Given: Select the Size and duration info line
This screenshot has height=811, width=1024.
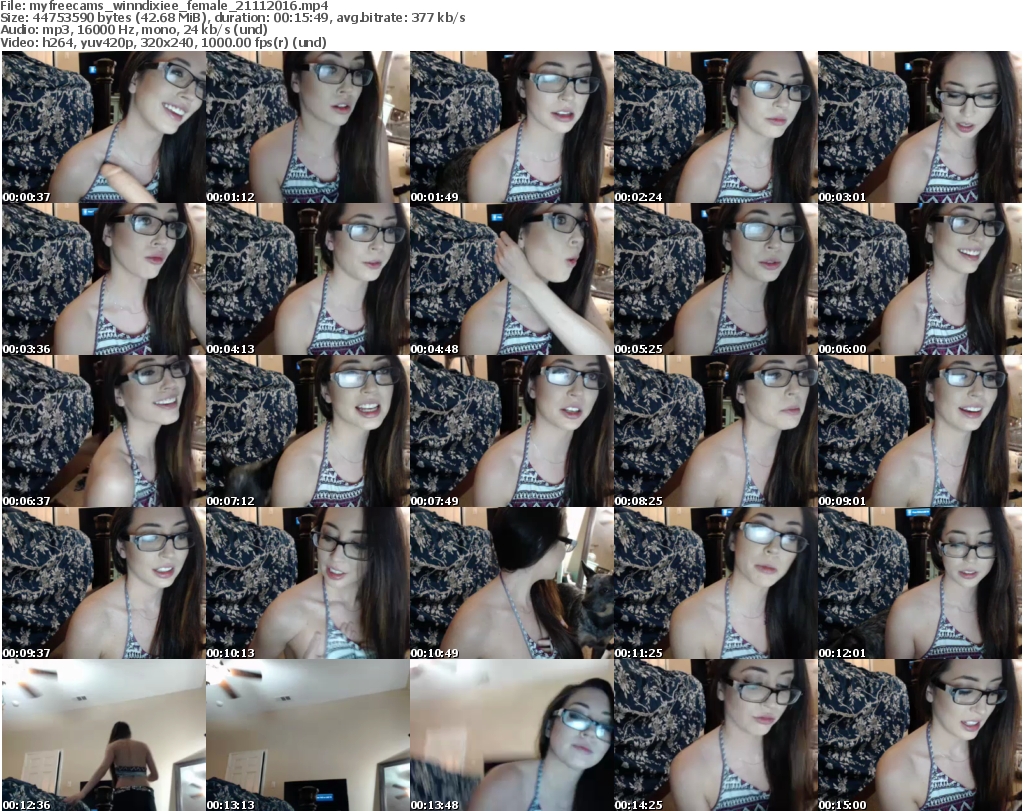Looking at the screenshot, I should click(232, 18).
